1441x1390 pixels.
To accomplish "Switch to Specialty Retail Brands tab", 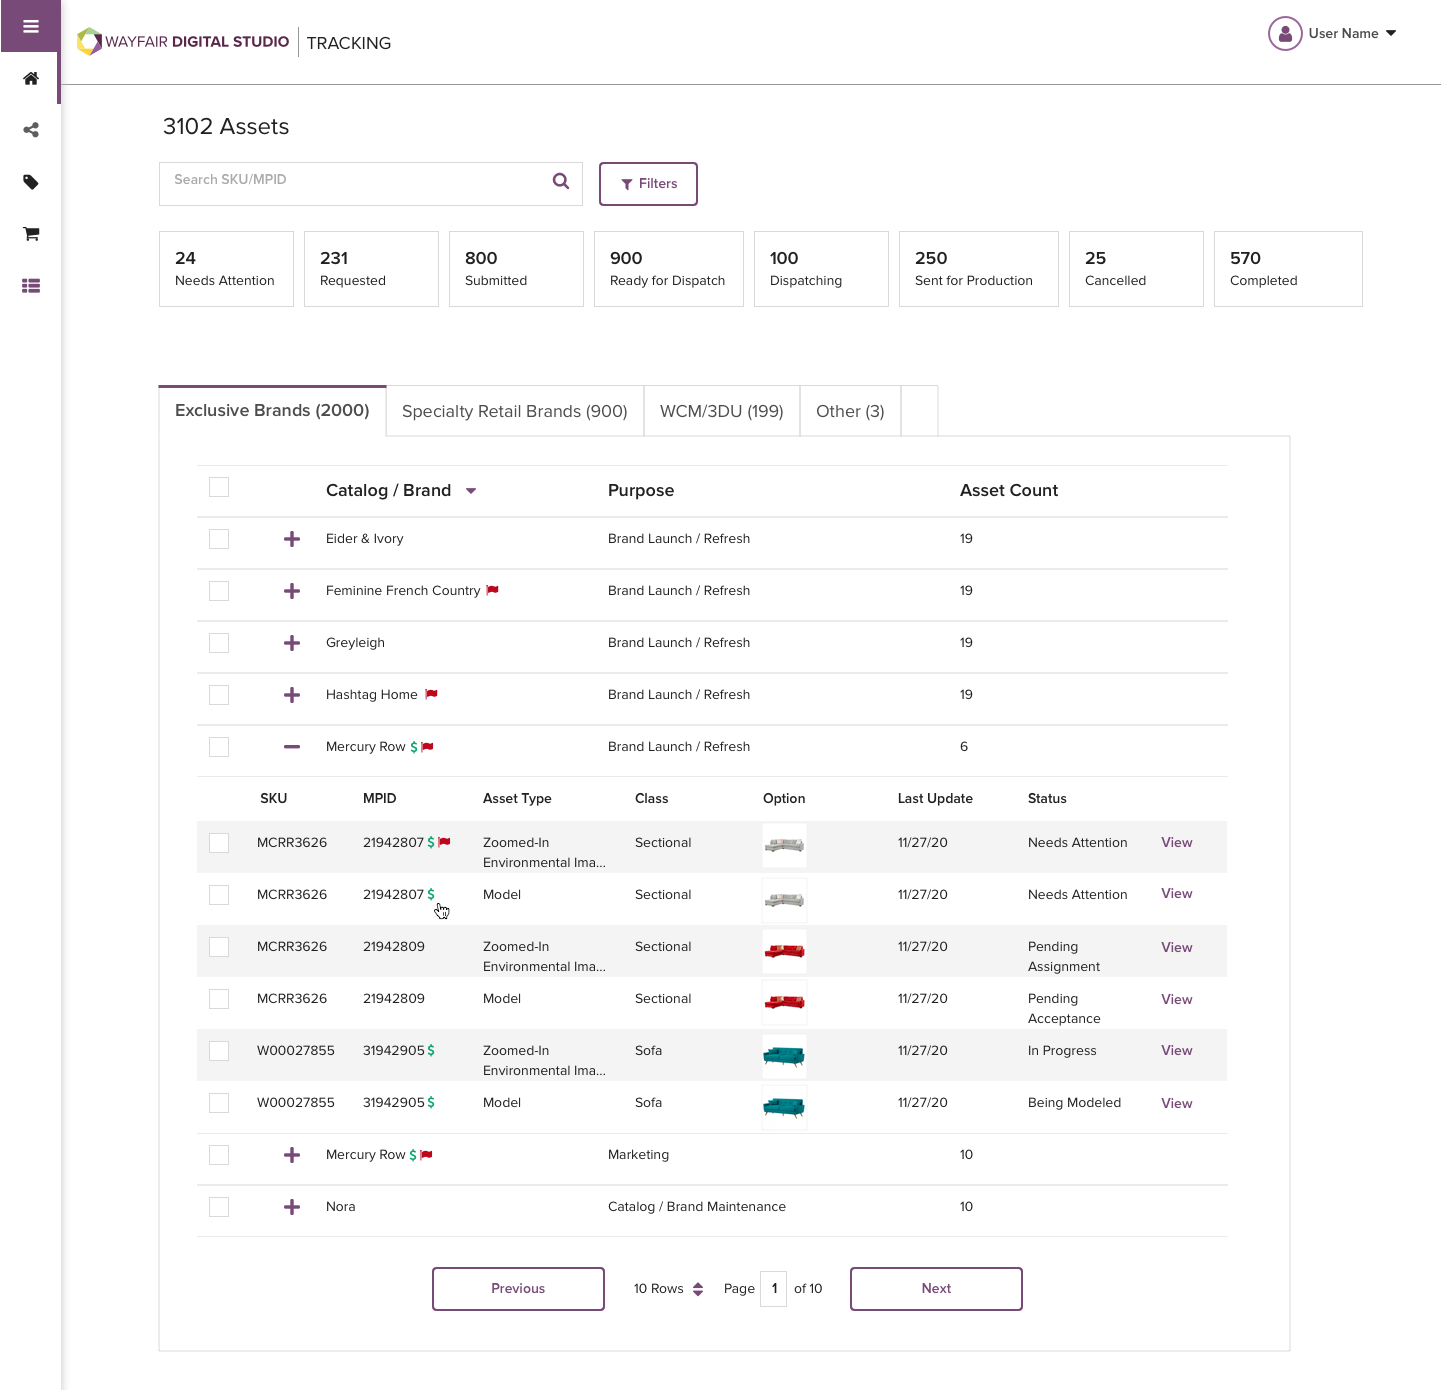I will point(514,412).
